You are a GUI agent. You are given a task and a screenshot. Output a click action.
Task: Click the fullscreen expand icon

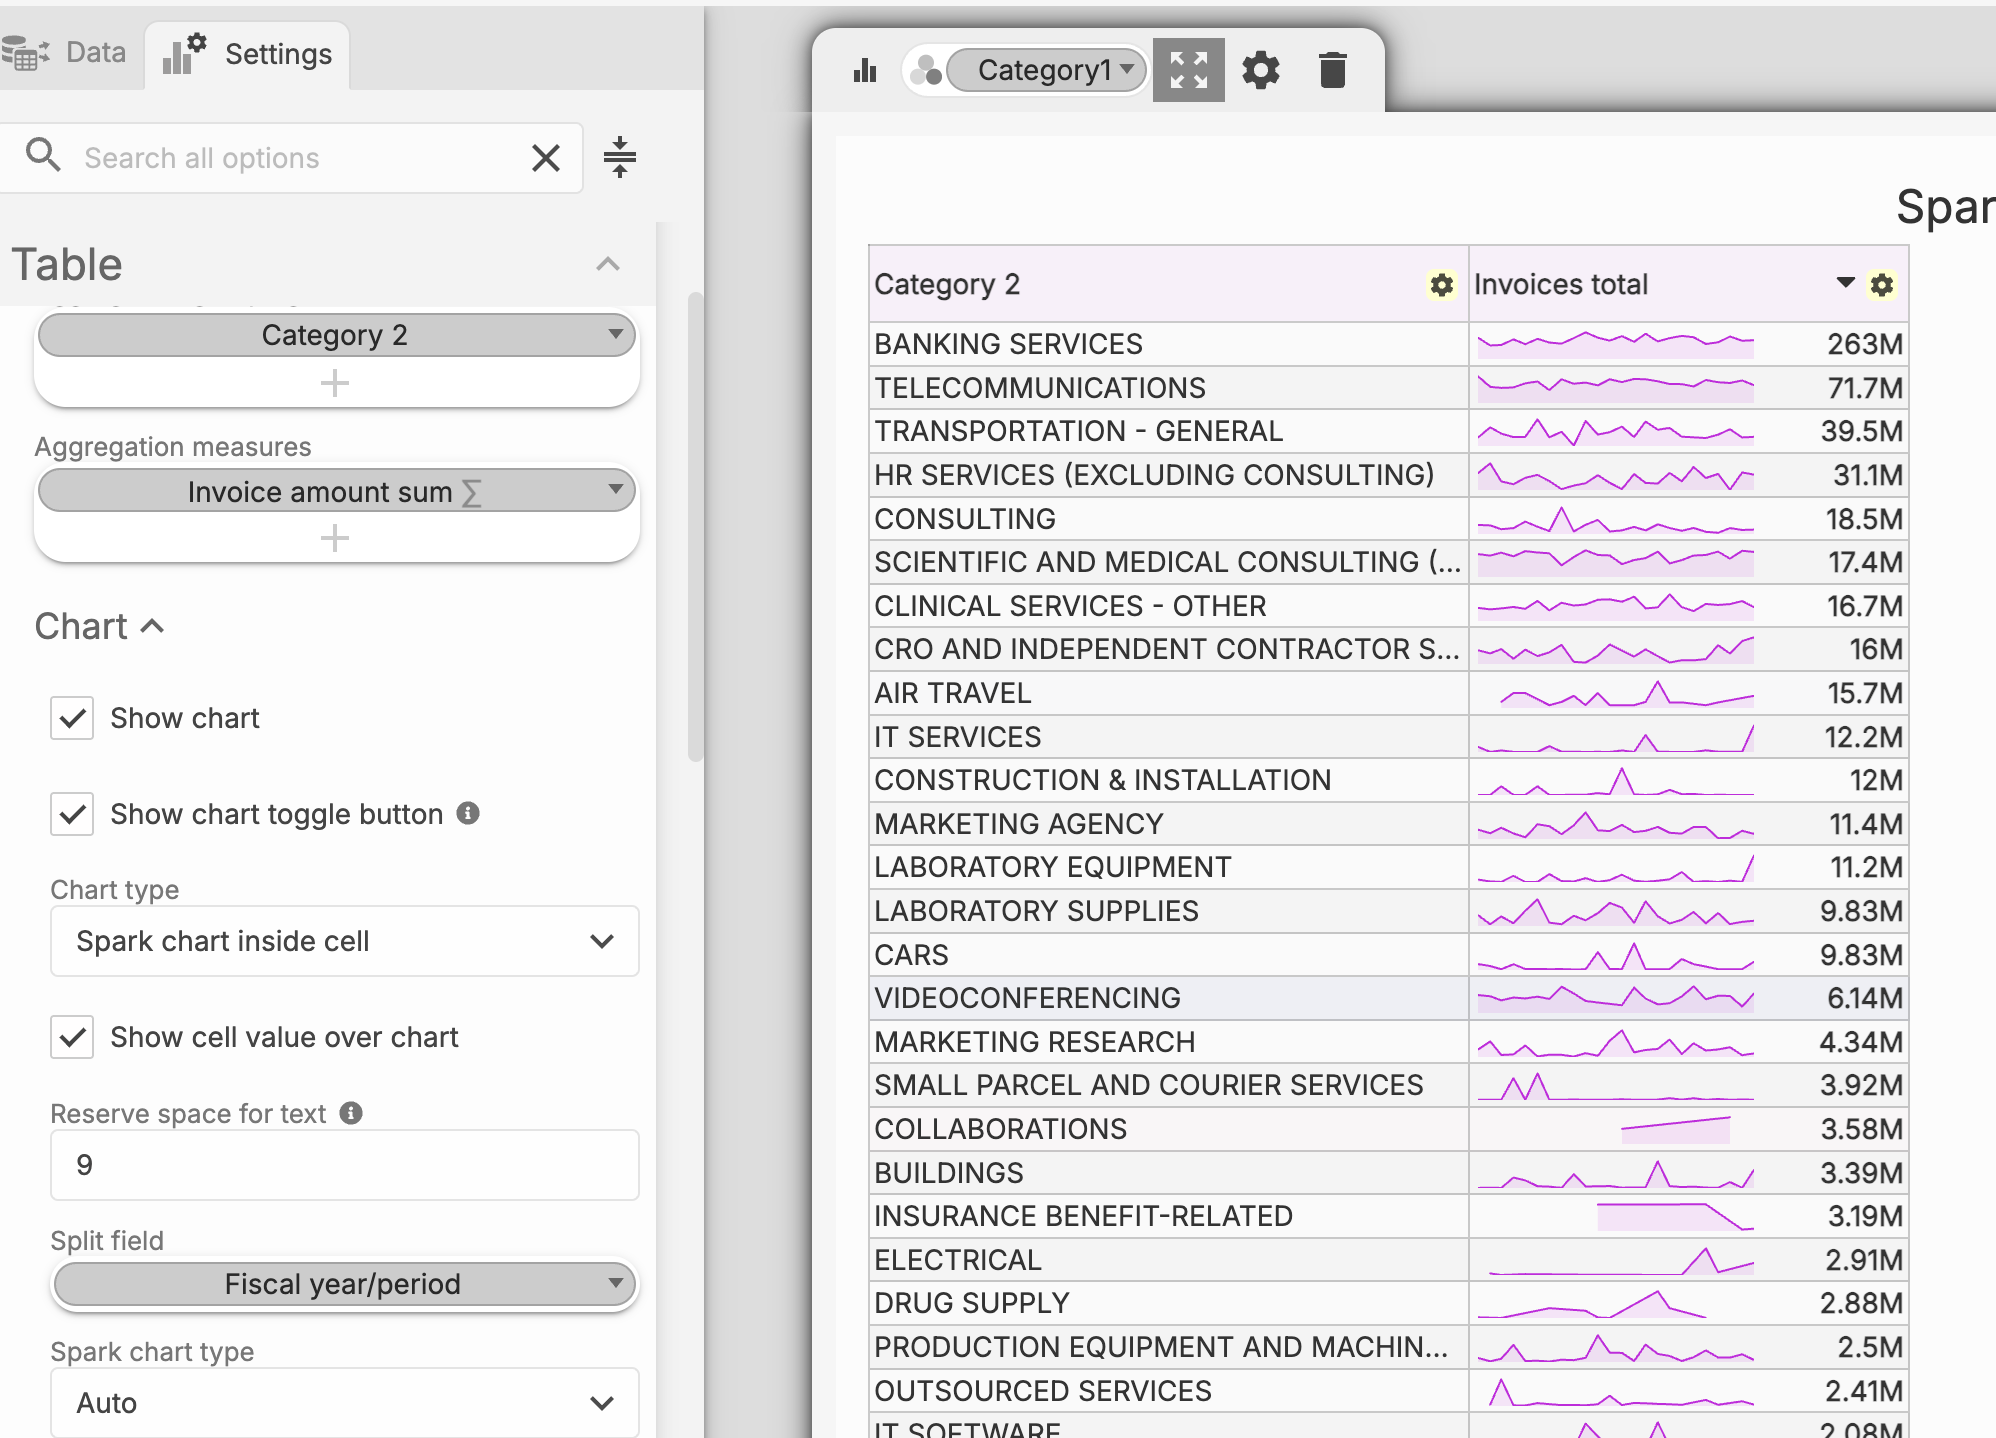coord(1188,70)
